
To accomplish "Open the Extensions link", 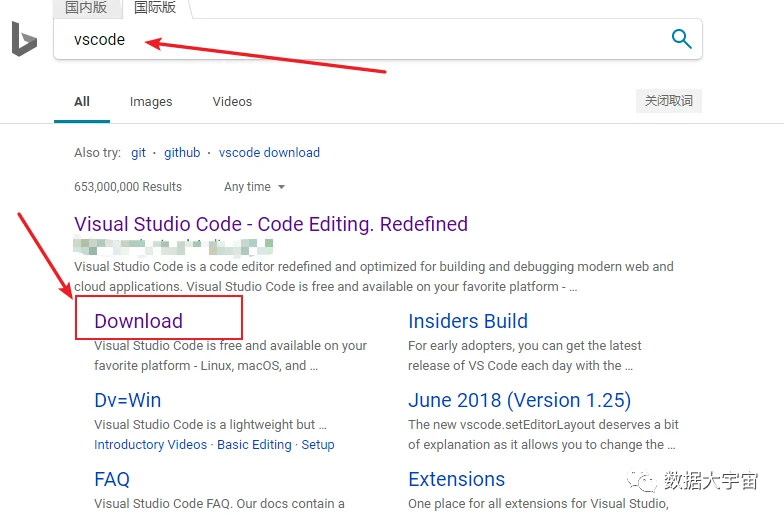I will (x=456, y=479).
